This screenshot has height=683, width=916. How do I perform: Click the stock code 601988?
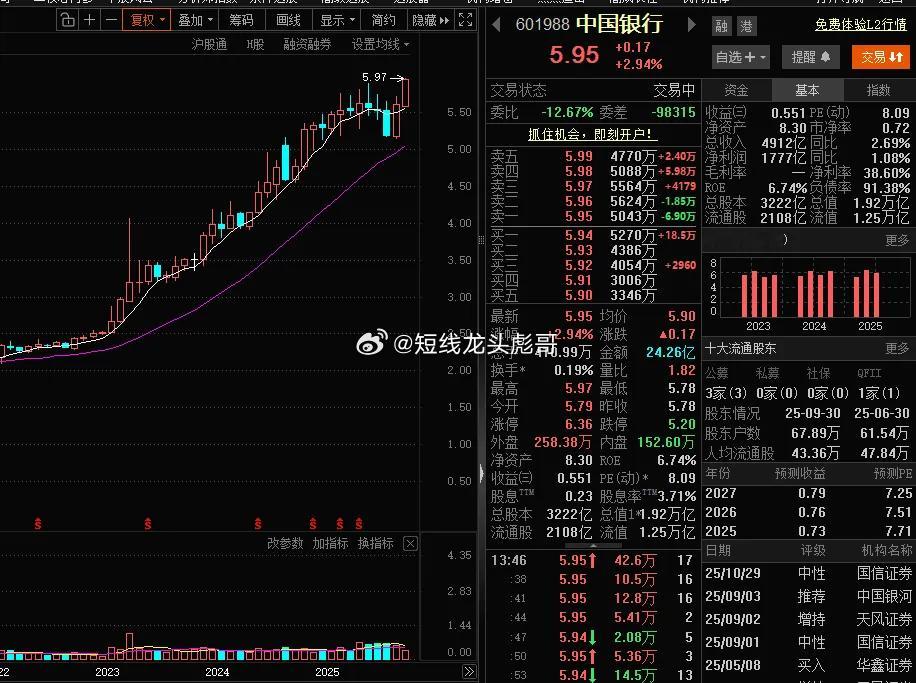click(x=543, y=25)
